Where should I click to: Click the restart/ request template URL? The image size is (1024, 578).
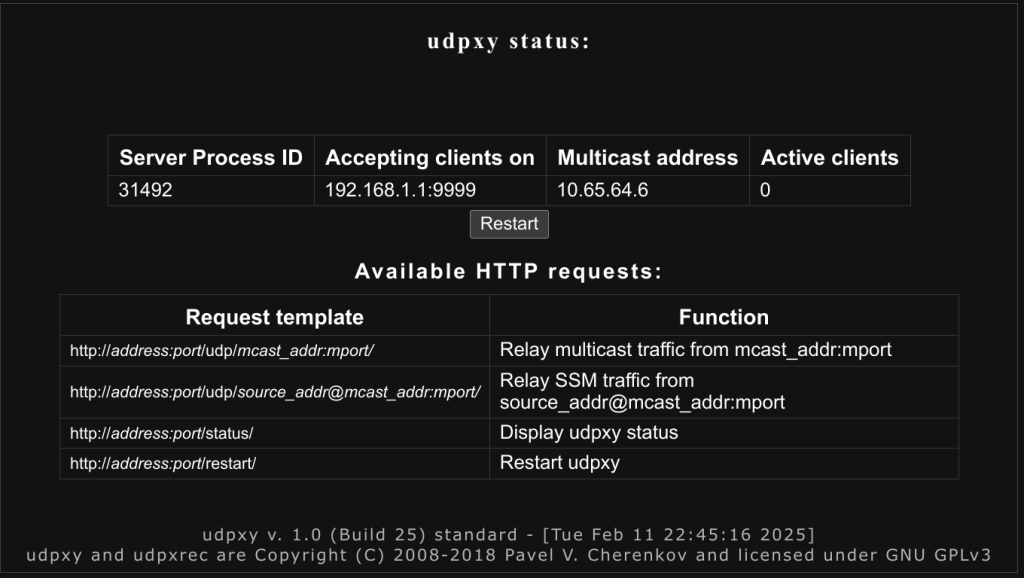click(x=163, y=463)
